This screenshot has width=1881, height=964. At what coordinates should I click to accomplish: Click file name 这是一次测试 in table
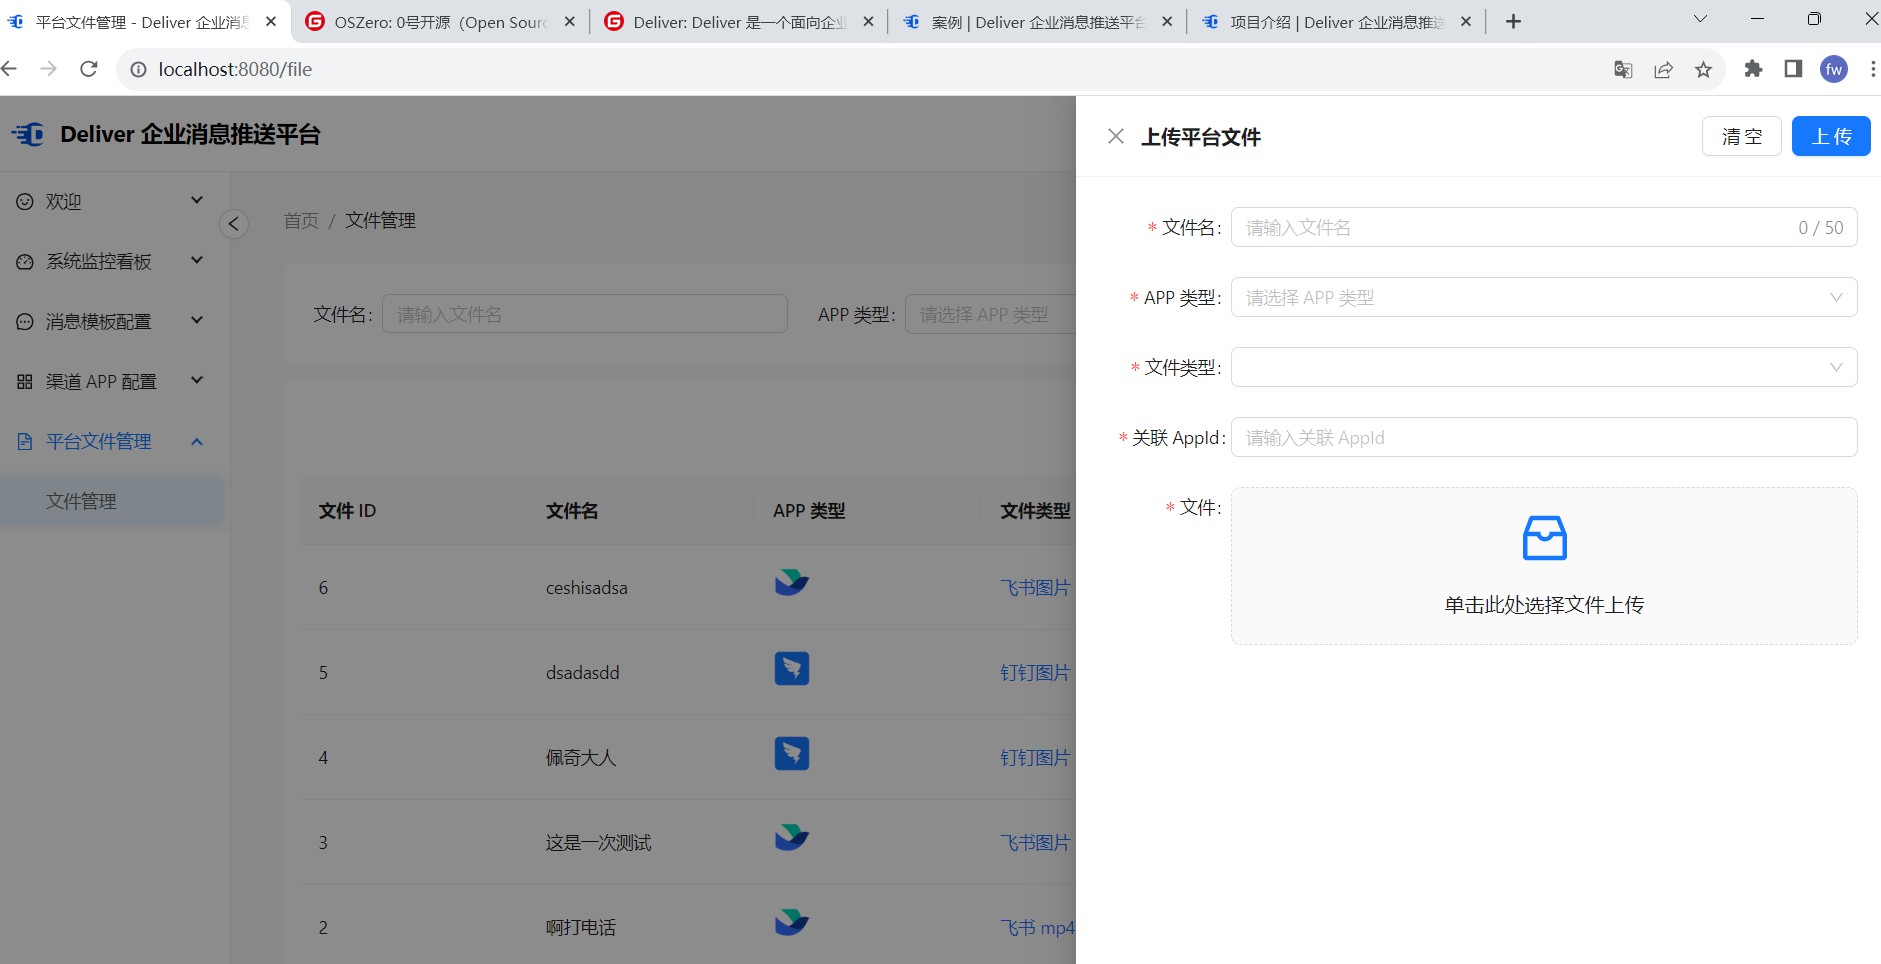coord(598,842)
